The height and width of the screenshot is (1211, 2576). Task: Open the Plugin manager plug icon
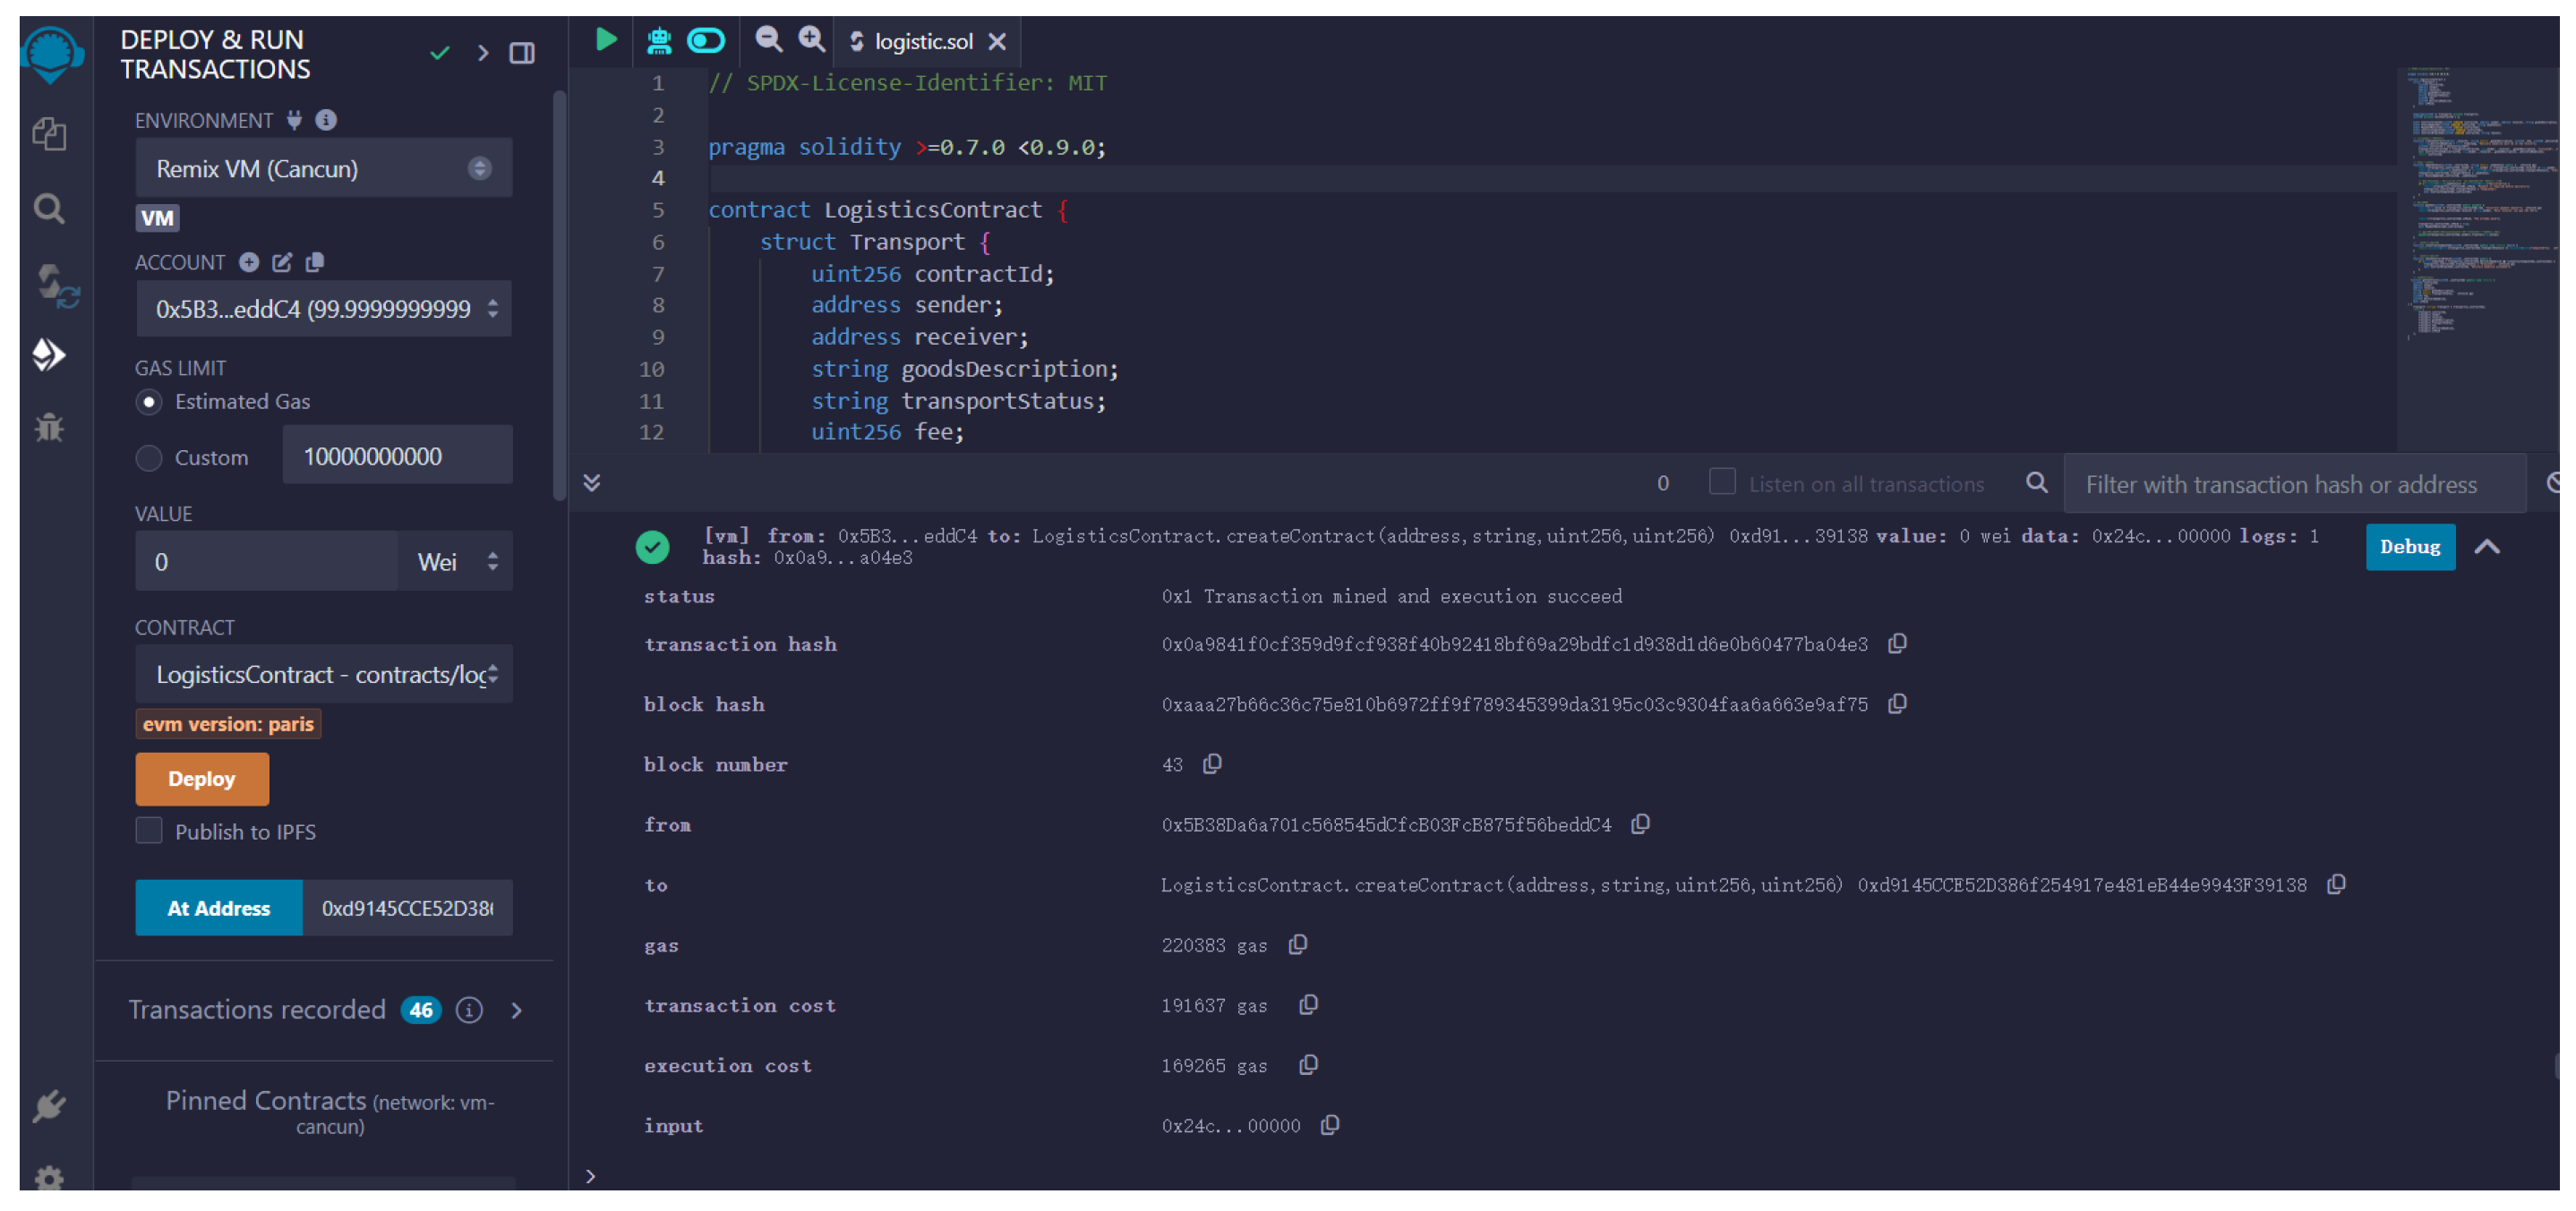pos(49,1105)
